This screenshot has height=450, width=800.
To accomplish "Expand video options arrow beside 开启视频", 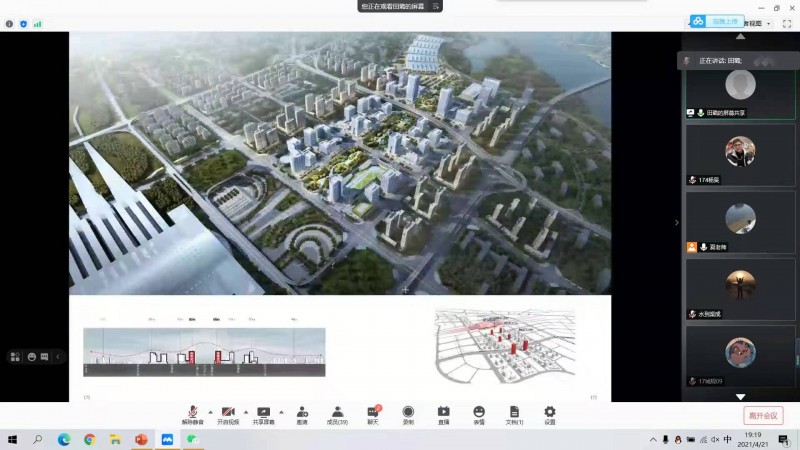I will (x=244, y=411).
